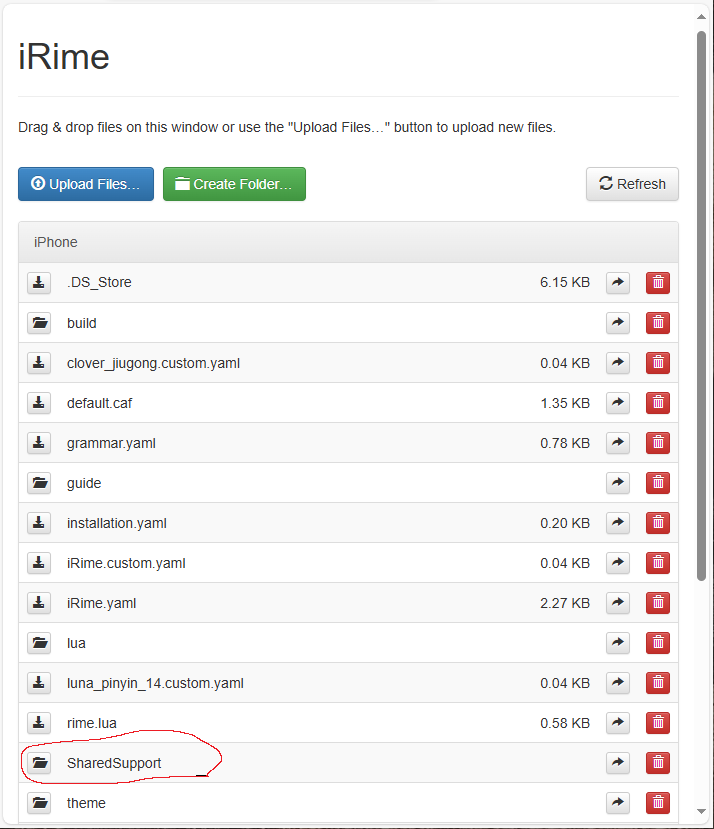The image size is (714, 829).
Task: Click move arrow for SharedSupport folder
Action: (618, 763)
